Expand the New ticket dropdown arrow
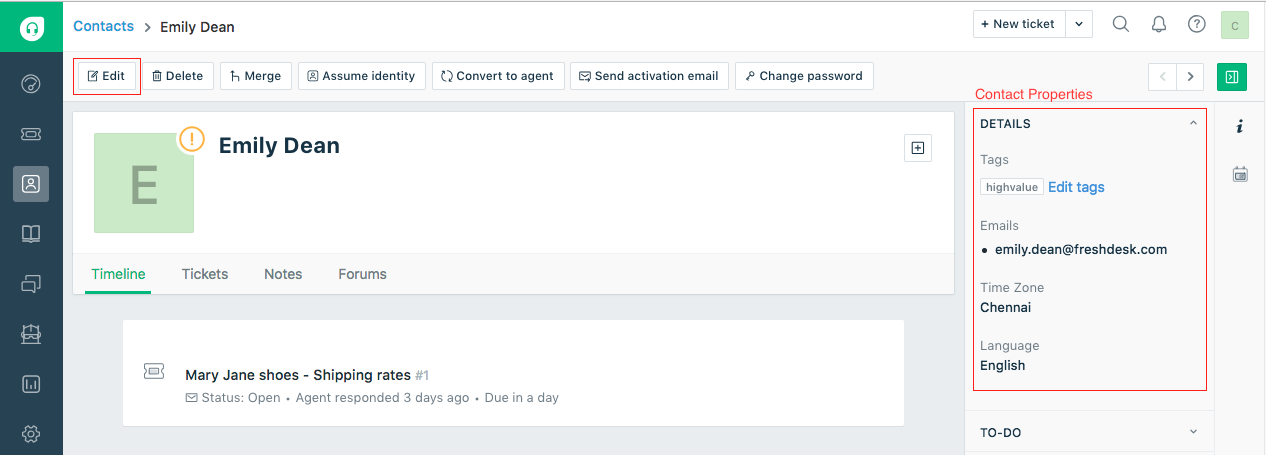The image size is (1266, 455). [1079, 24]
